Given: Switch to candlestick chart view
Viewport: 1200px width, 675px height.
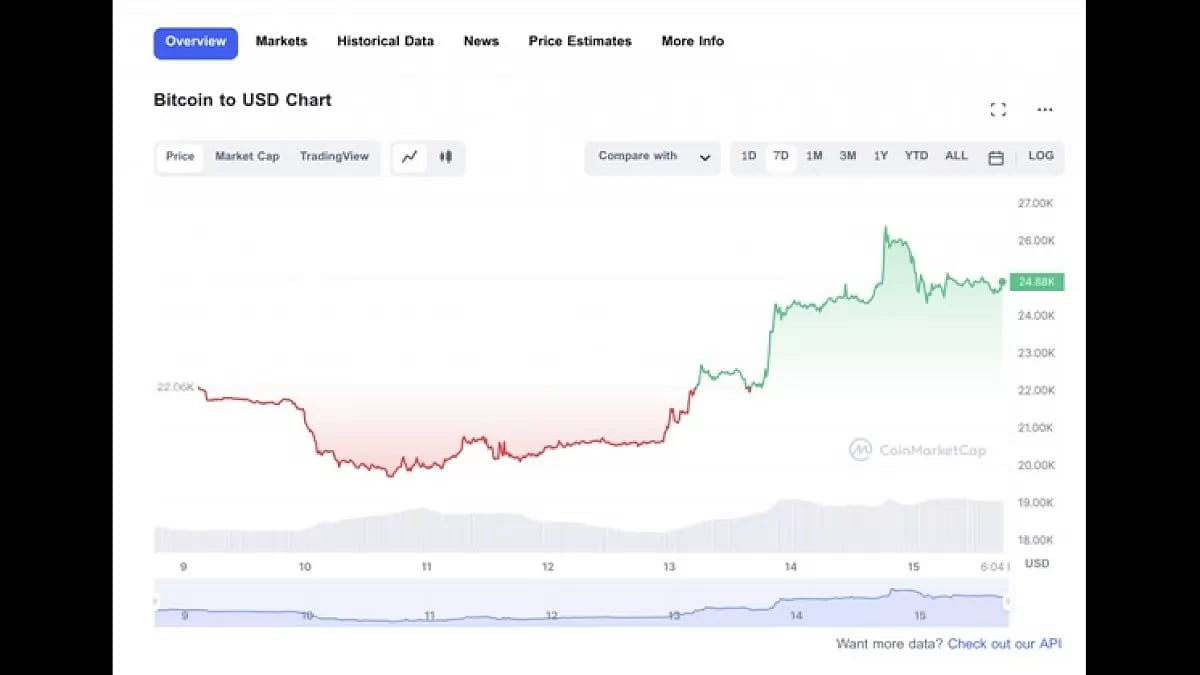Looking at the screenshot, I should [446, 157].
